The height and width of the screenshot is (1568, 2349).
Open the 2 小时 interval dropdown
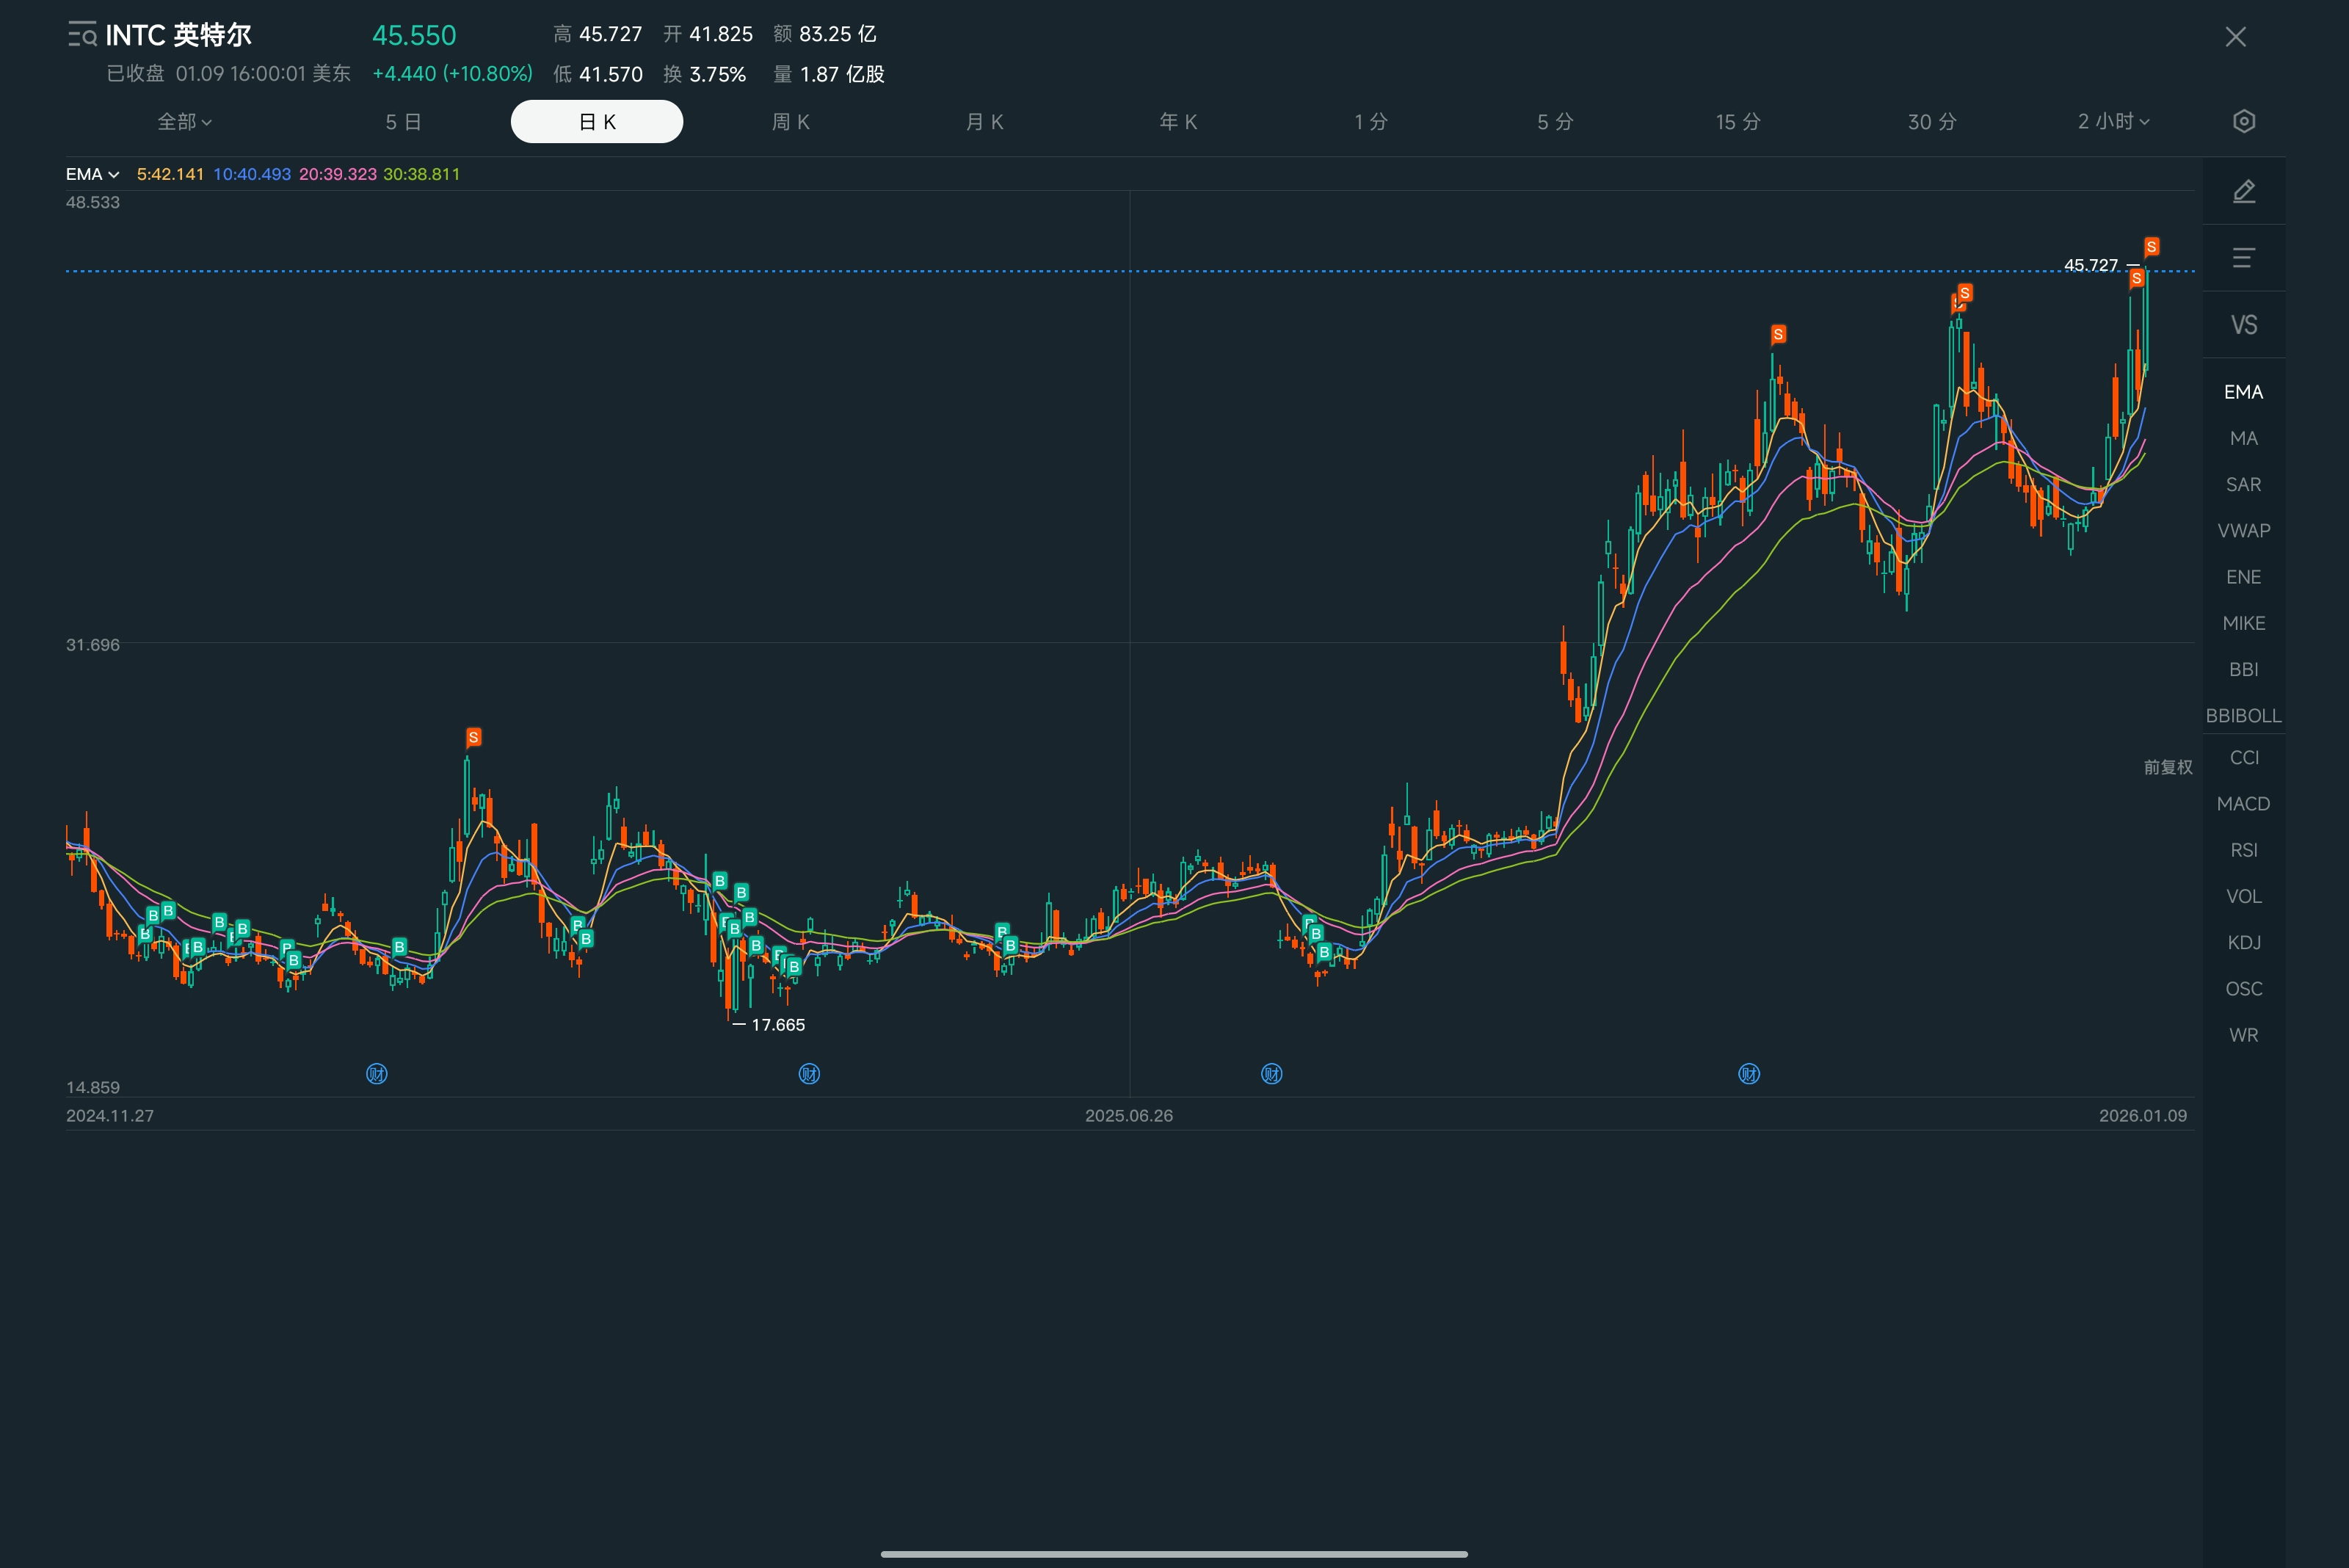click(x=2112, y=122)
